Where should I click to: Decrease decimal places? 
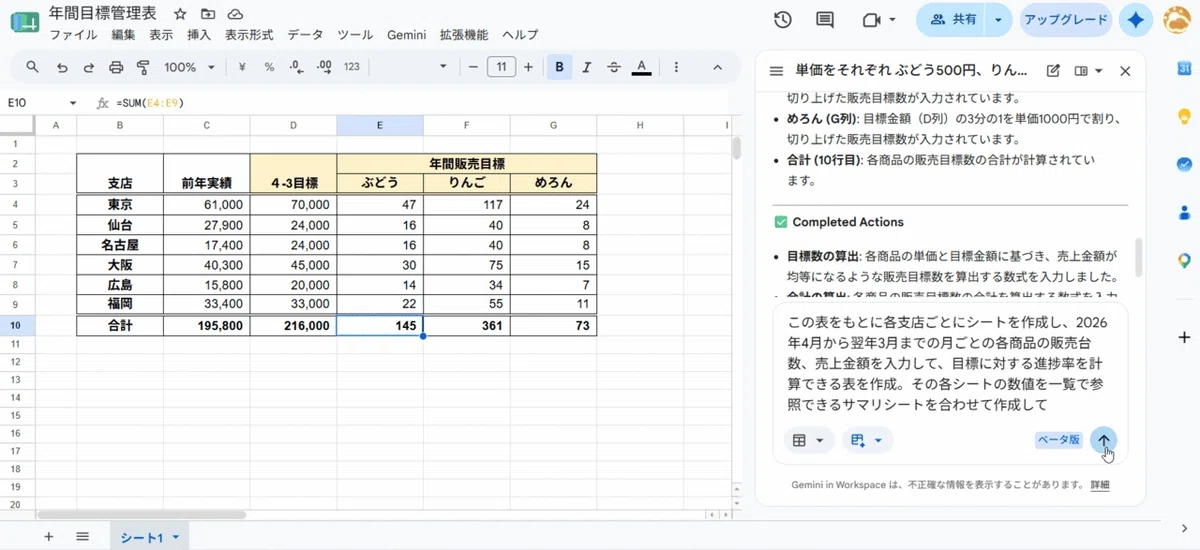click(x=296, y=68)
